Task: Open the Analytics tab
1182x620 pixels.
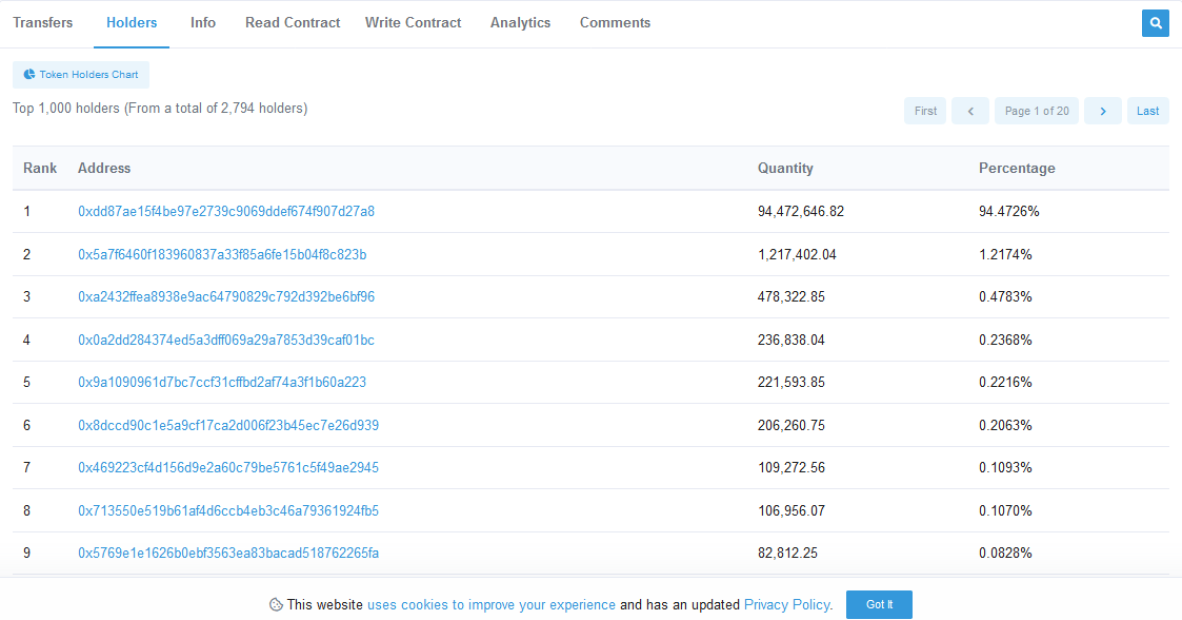Action: pos(520,23)
